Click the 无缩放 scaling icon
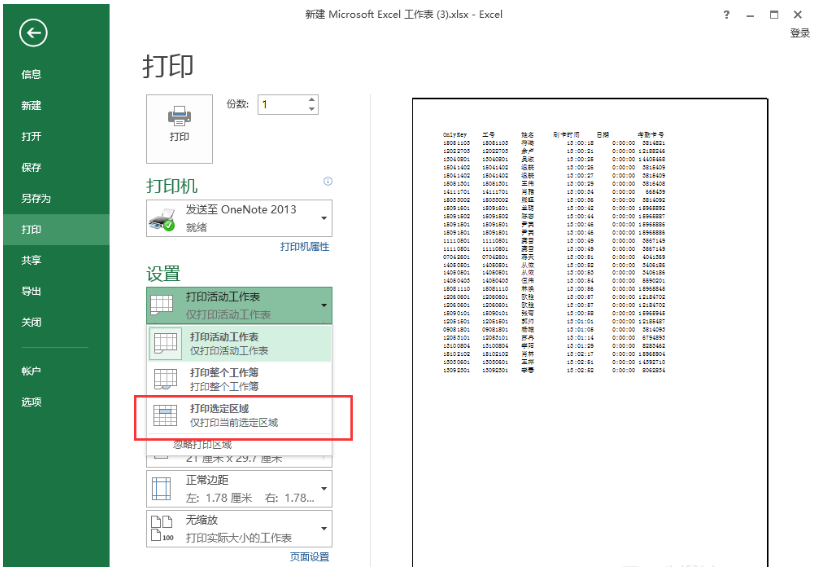 160,529
